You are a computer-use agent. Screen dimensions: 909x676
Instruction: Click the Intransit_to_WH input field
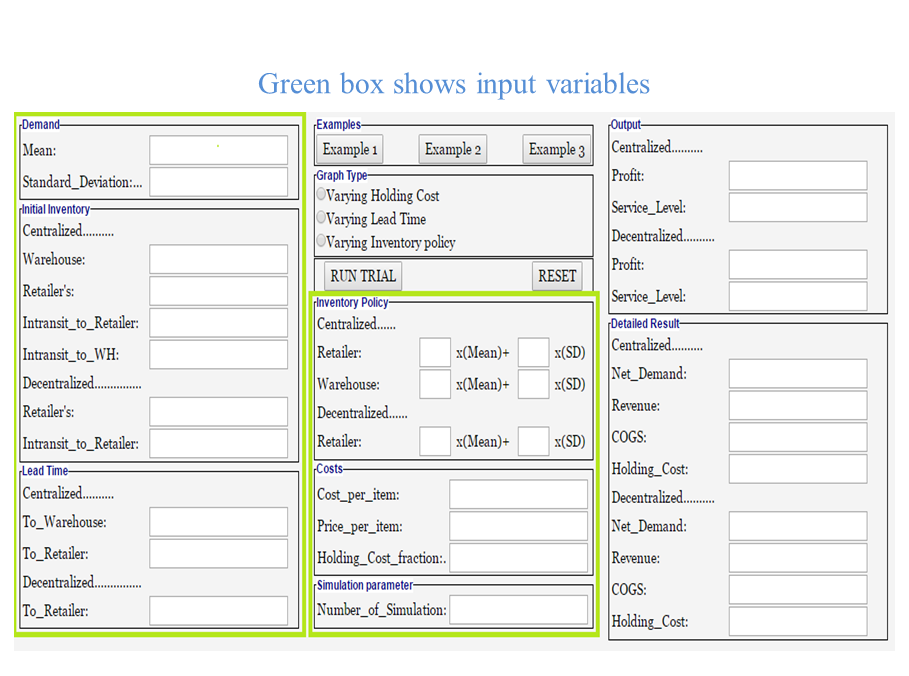coord(219,355)
